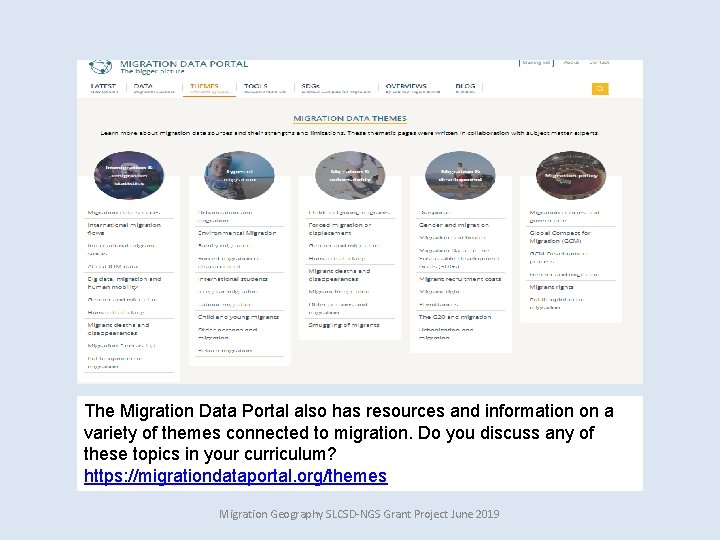Click the Migration Data Portal globe logo
Screen dimensions: 720x540
point(101,67)
